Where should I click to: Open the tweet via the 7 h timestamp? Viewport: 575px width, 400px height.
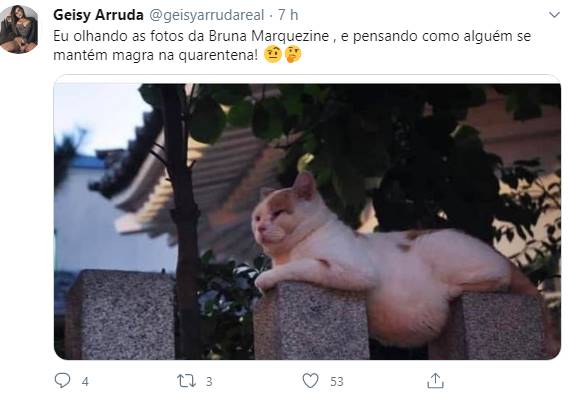(x=288, y=15)
